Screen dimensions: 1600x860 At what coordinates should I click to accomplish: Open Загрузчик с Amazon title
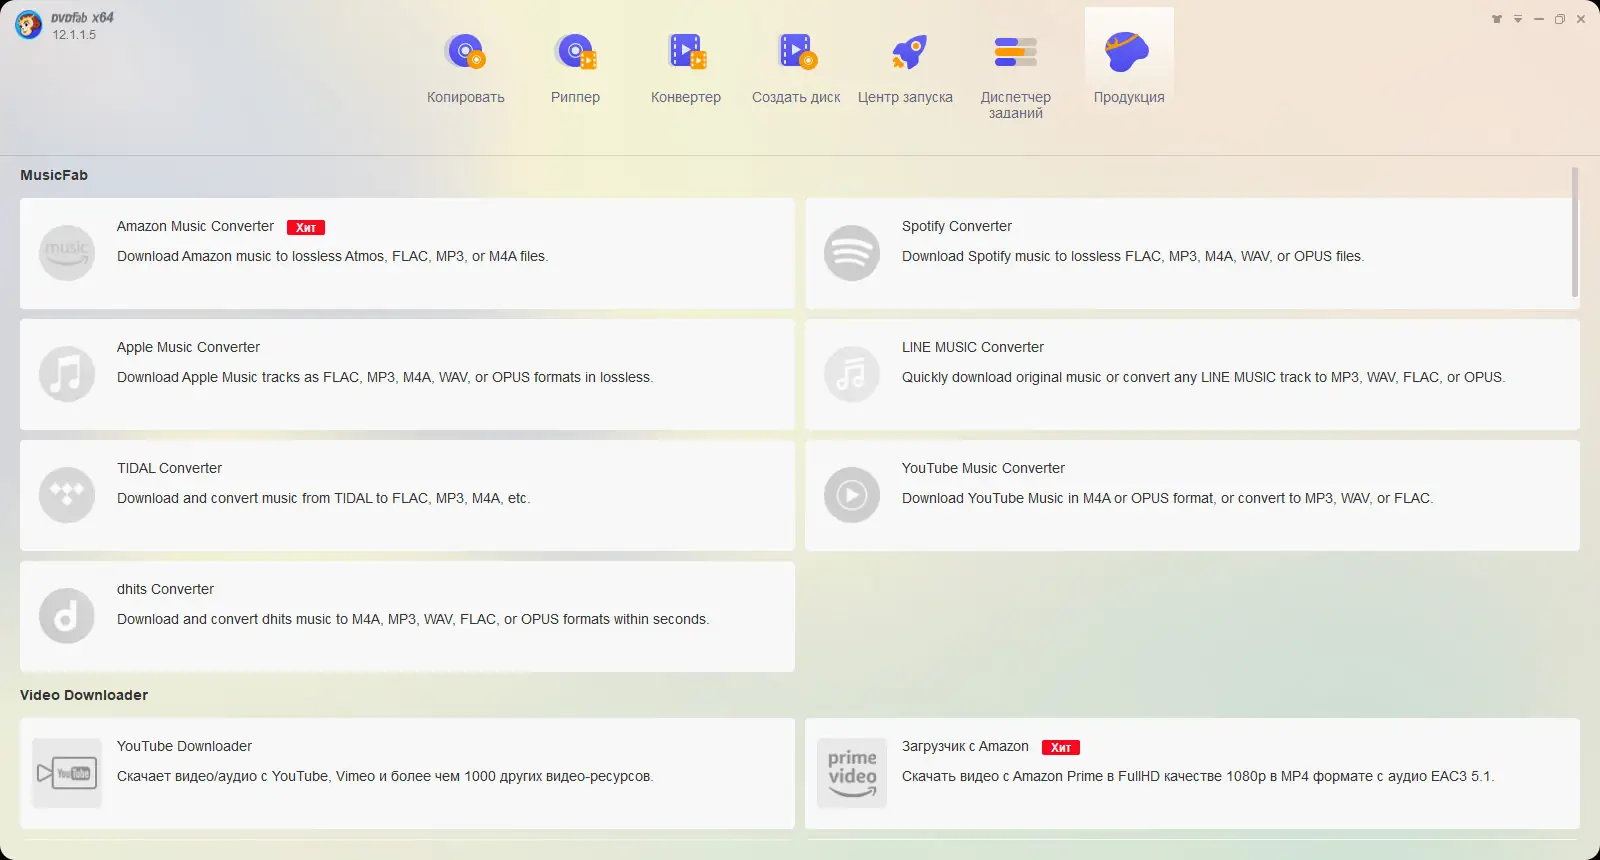[965, 746]
